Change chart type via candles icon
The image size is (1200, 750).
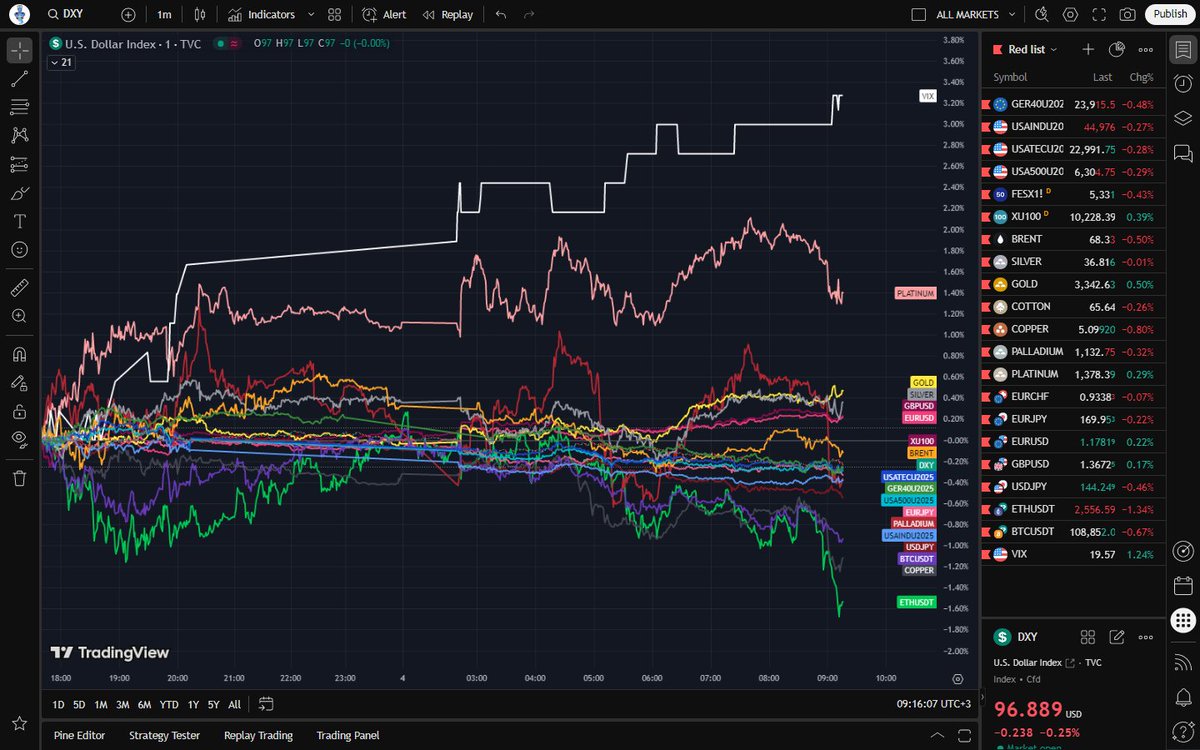pyautogui.click(x=200, y=15)
